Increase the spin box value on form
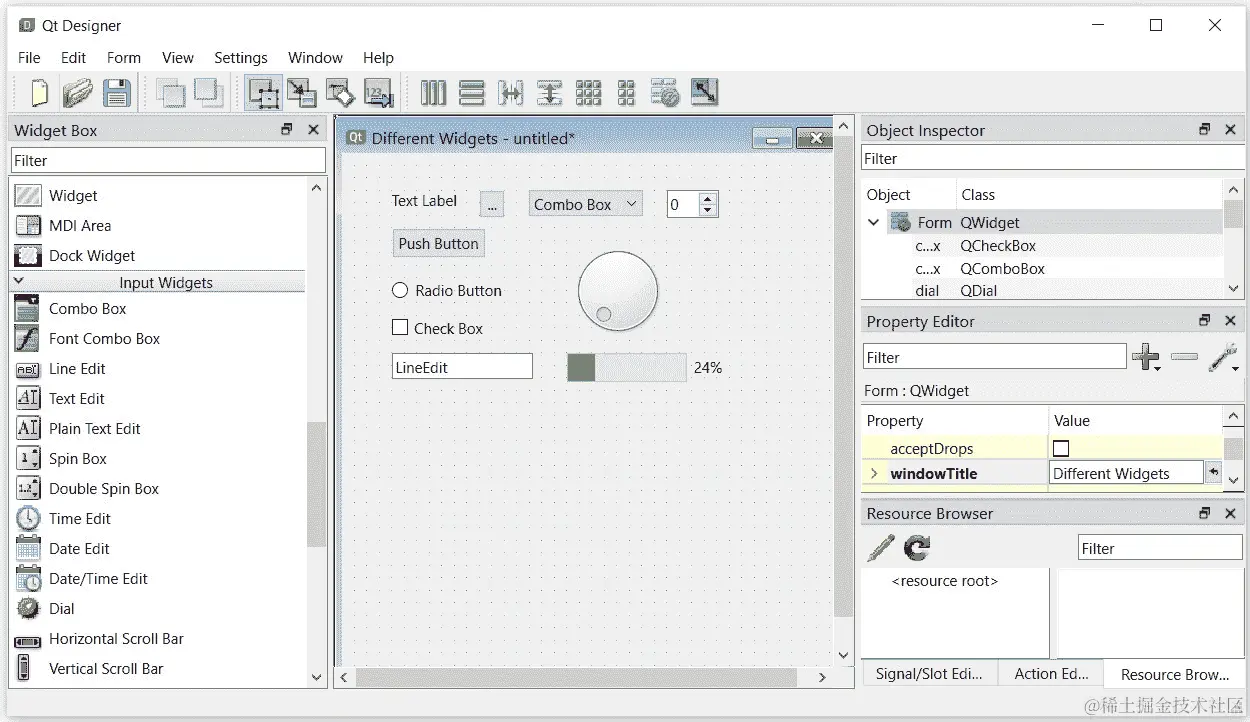This screenshot has width=1250, height=722. [708, 198]
